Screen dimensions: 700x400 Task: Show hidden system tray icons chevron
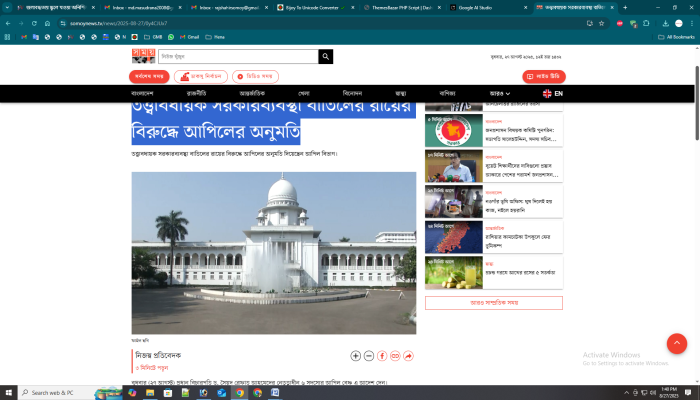click(x=626, y=392)
